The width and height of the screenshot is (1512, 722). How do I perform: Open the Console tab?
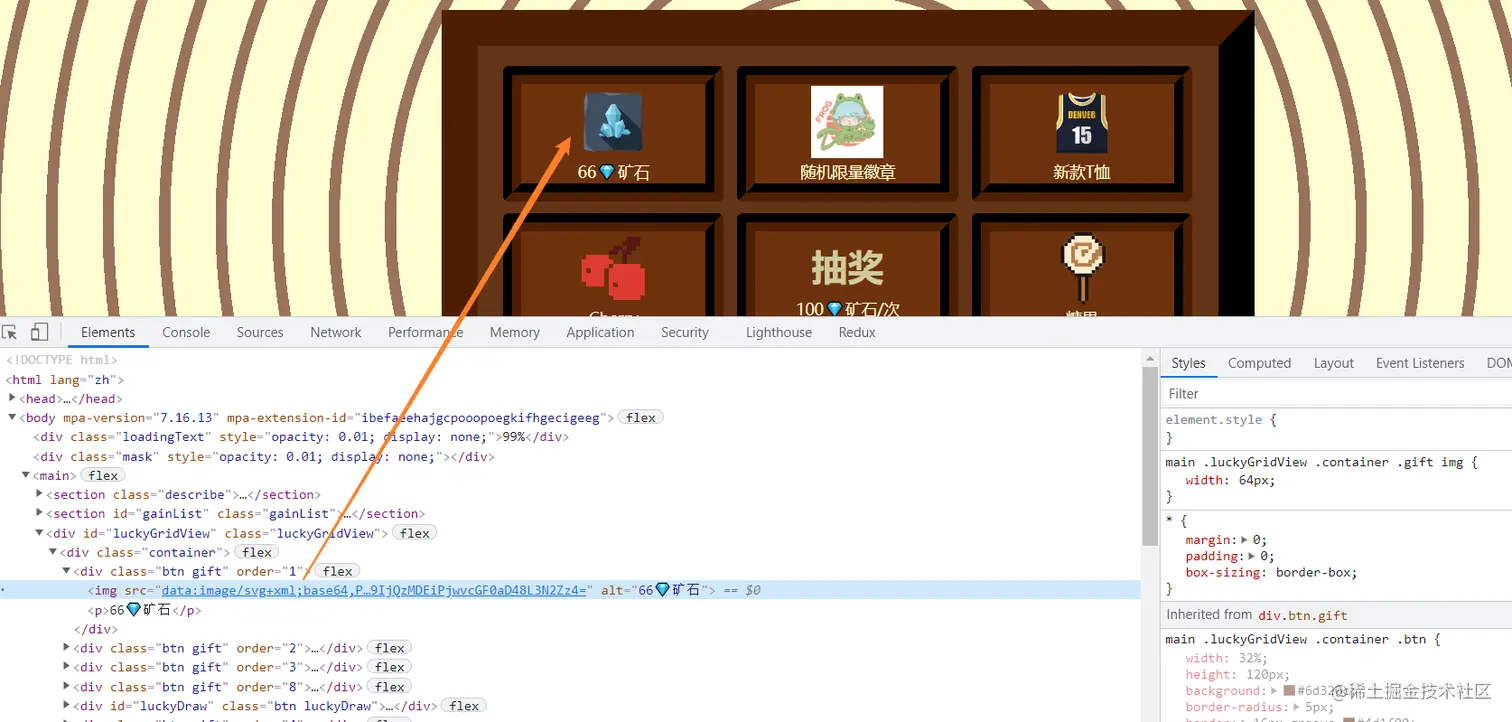(x=186, y=332)
